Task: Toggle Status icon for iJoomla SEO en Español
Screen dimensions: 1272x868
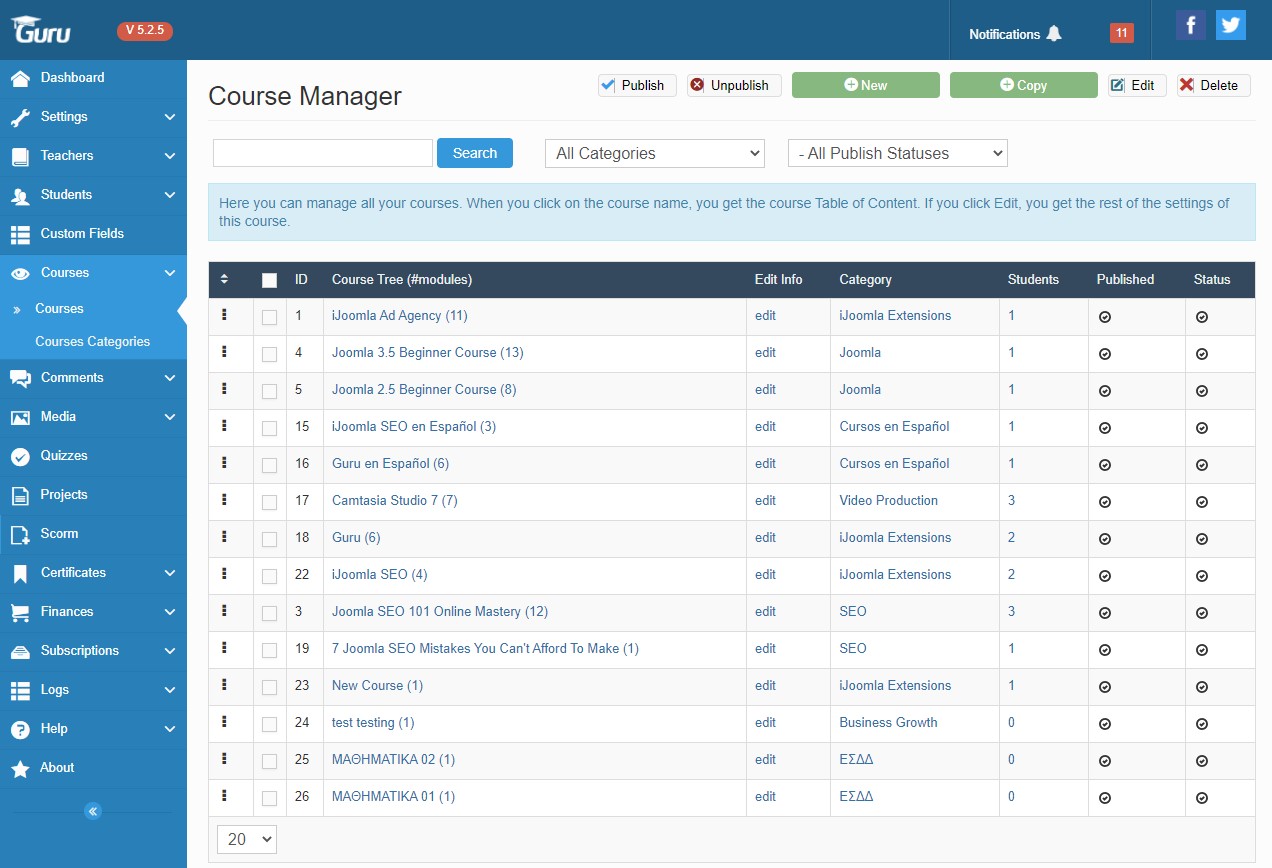Action: pyautogui.click(x=1202, y=428)
